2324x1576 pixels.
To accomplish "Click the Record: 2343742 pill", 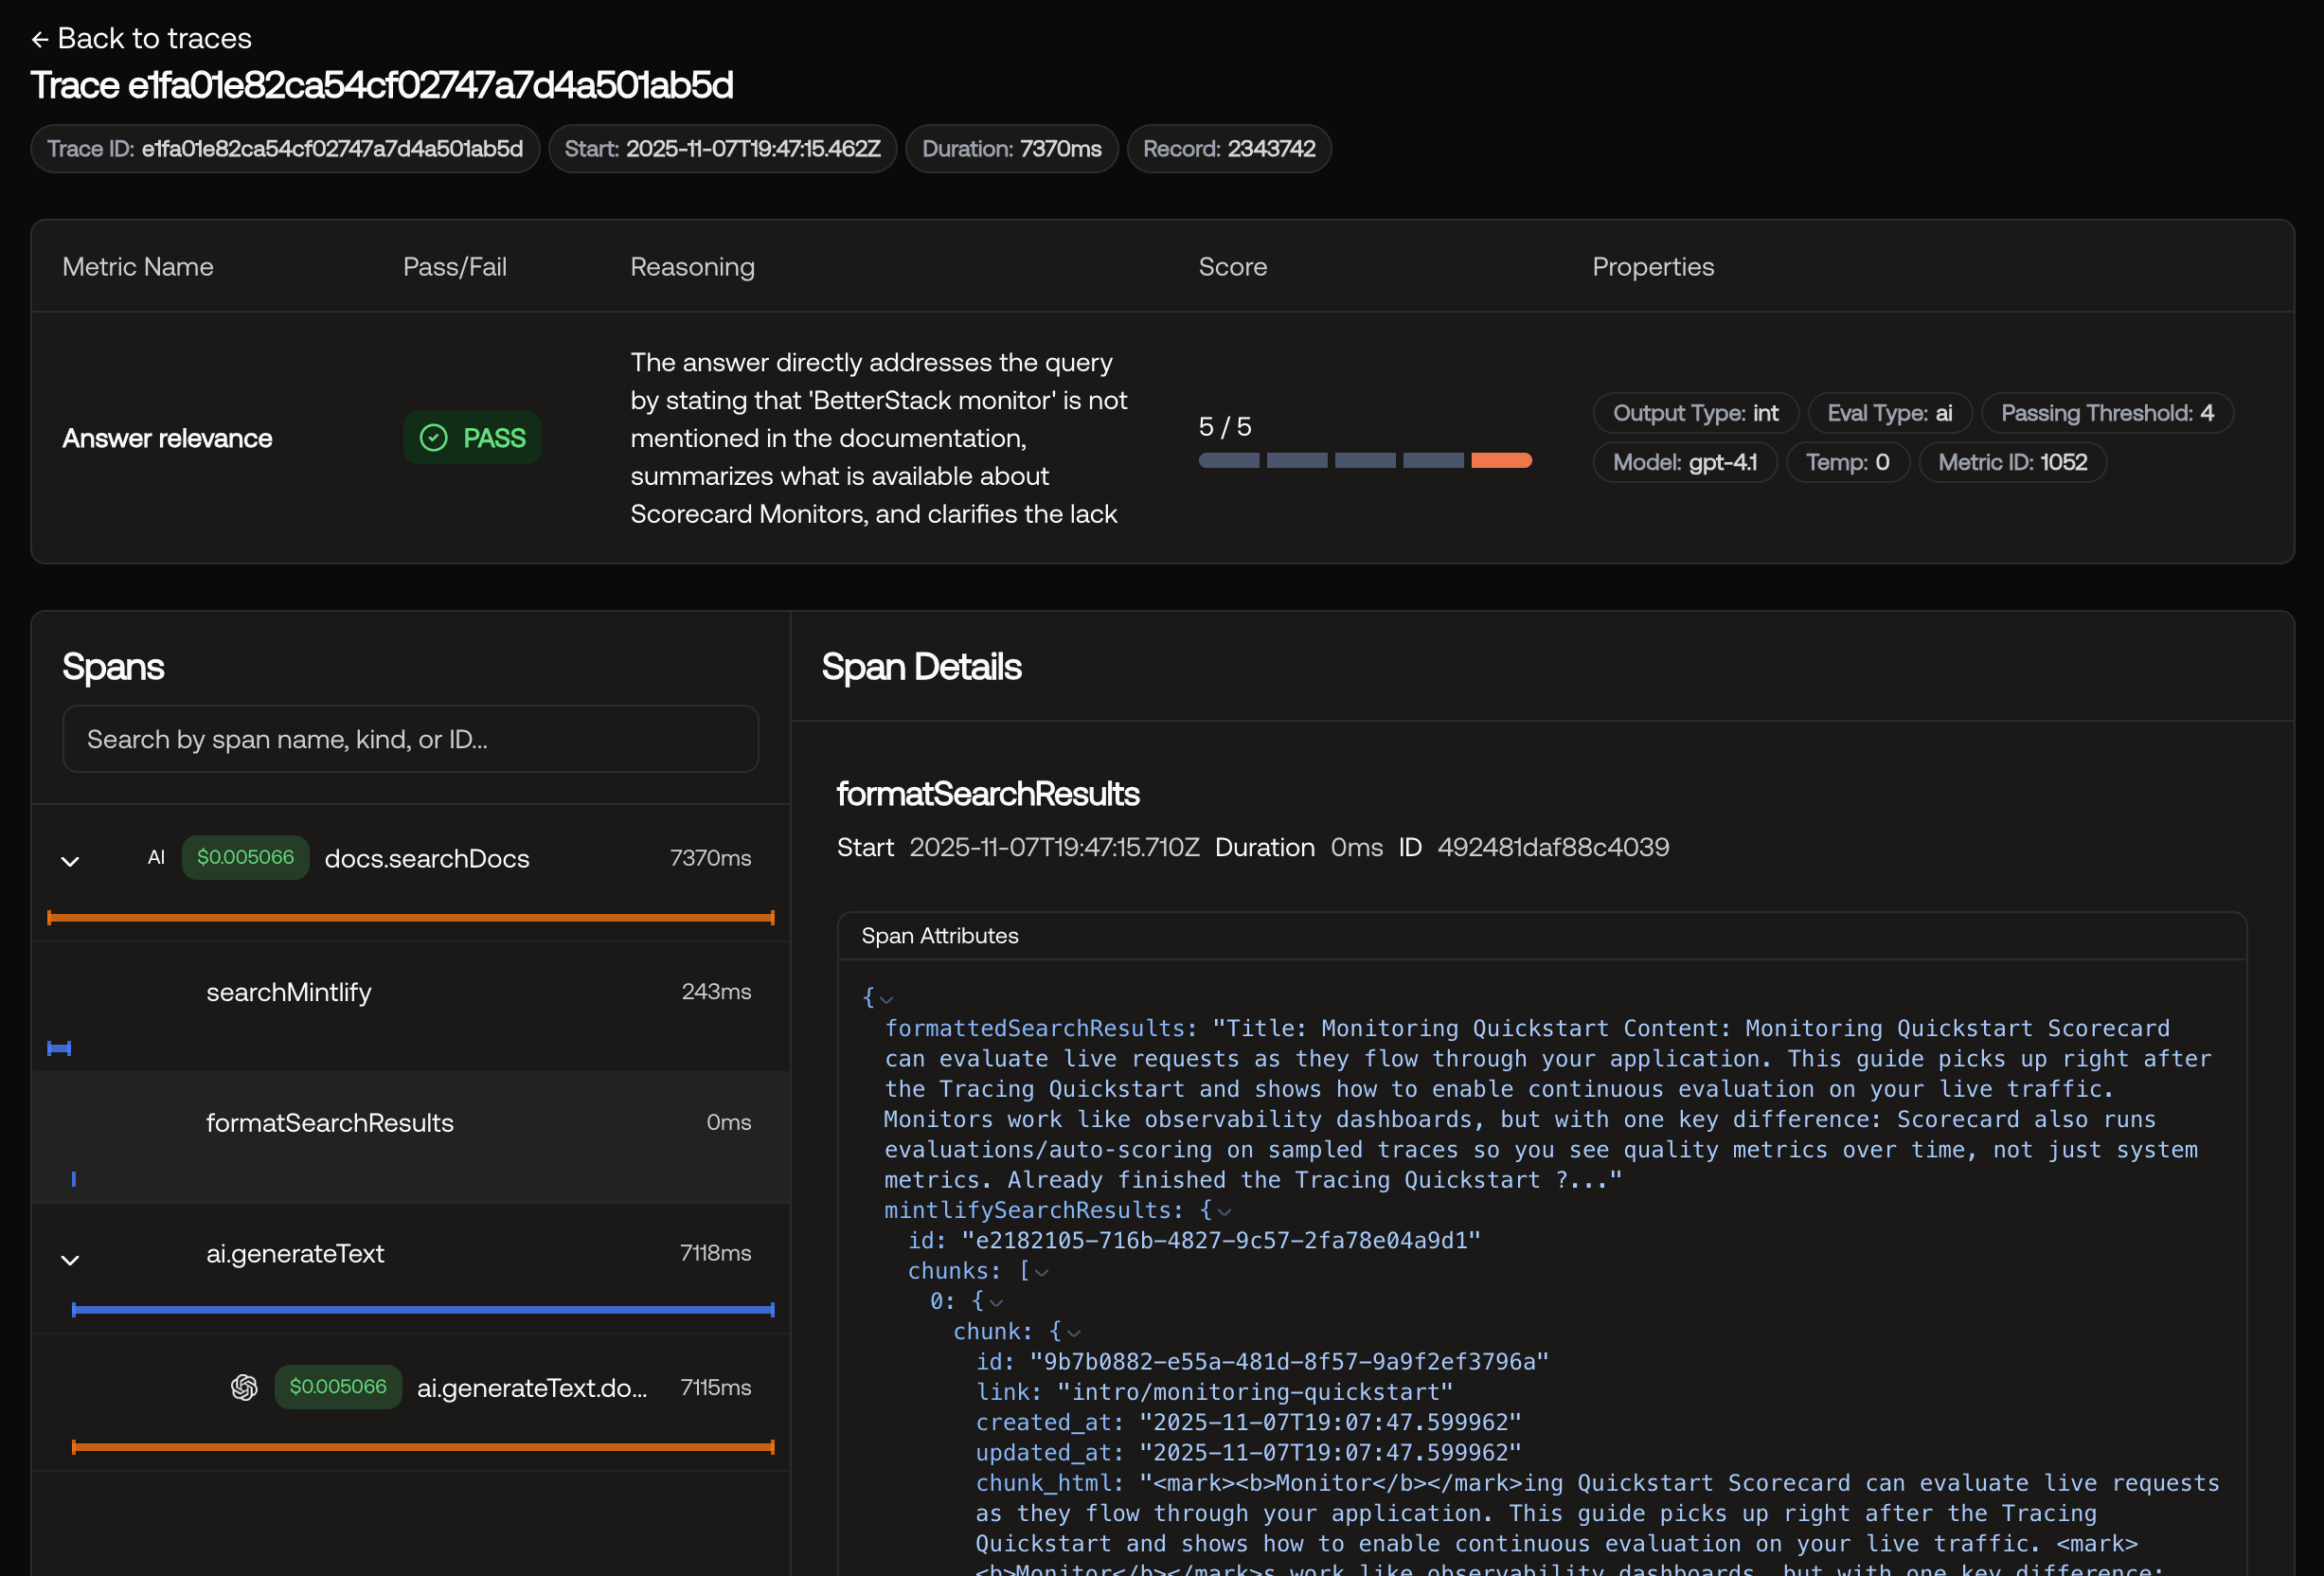I will point(1229,149).
